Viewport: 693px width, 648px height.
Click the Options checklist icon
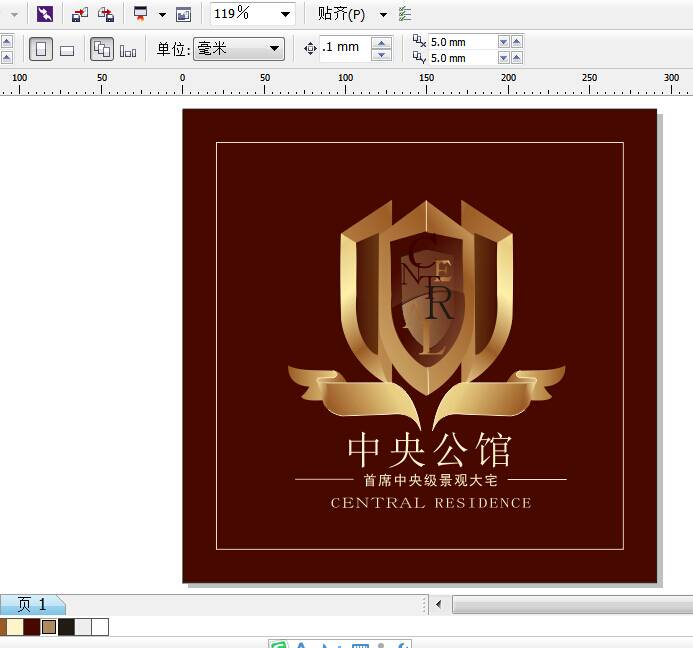(405, 14)
